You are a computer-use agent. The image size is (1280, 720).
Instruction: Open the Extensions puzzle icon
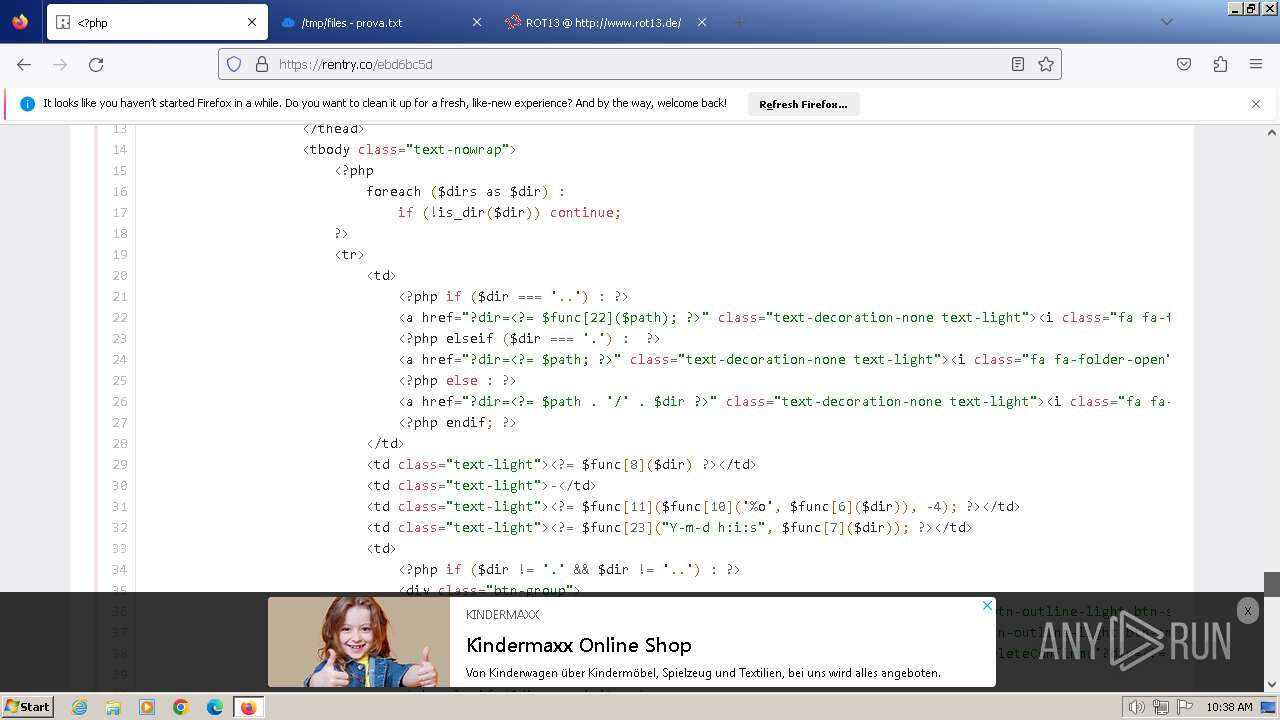click(x=1220, y=64)
